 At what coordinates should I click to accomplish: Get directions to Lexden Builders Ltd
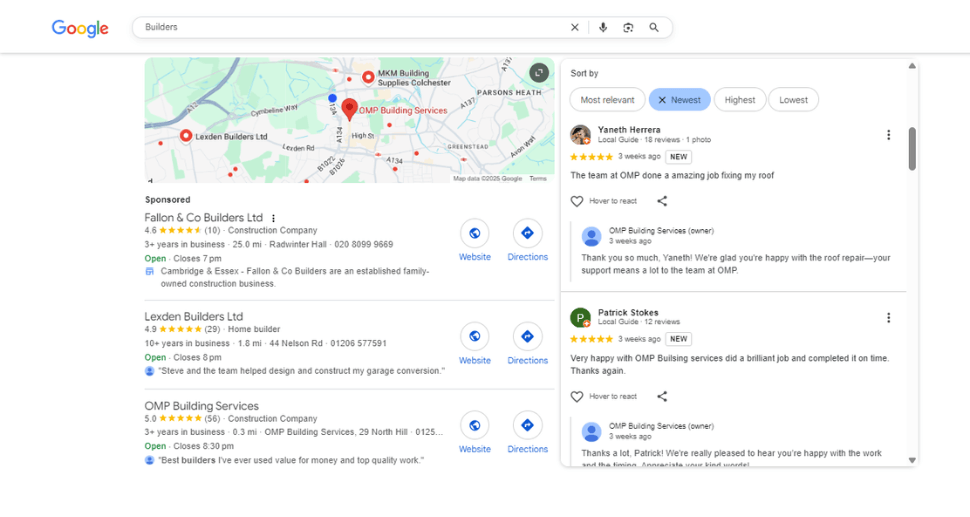click(527, 336)
